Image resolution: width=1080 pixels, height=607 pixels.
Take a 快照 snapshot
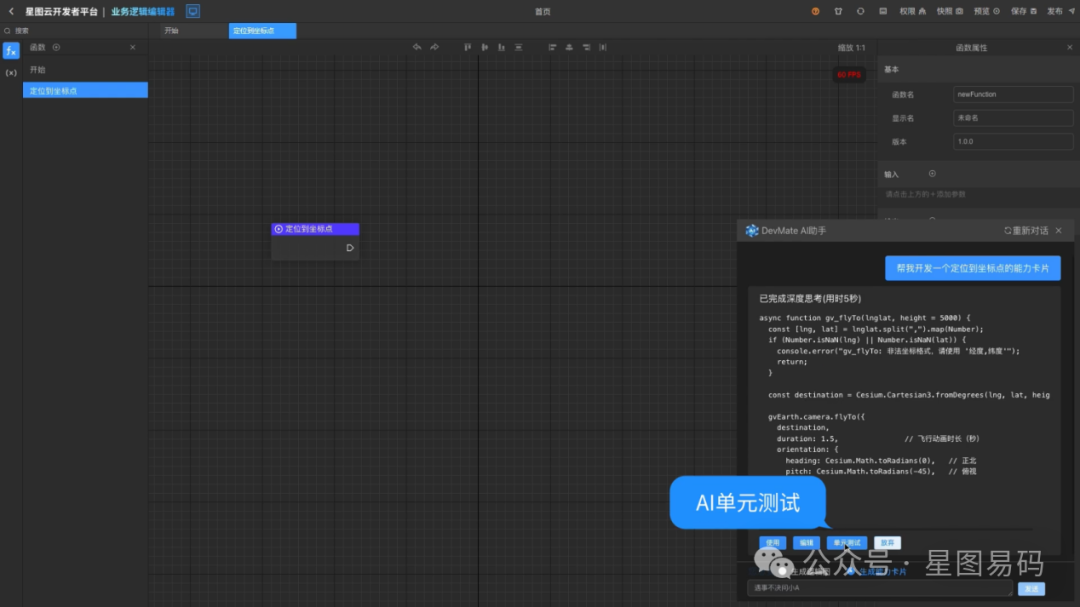[x=950, y=11]
